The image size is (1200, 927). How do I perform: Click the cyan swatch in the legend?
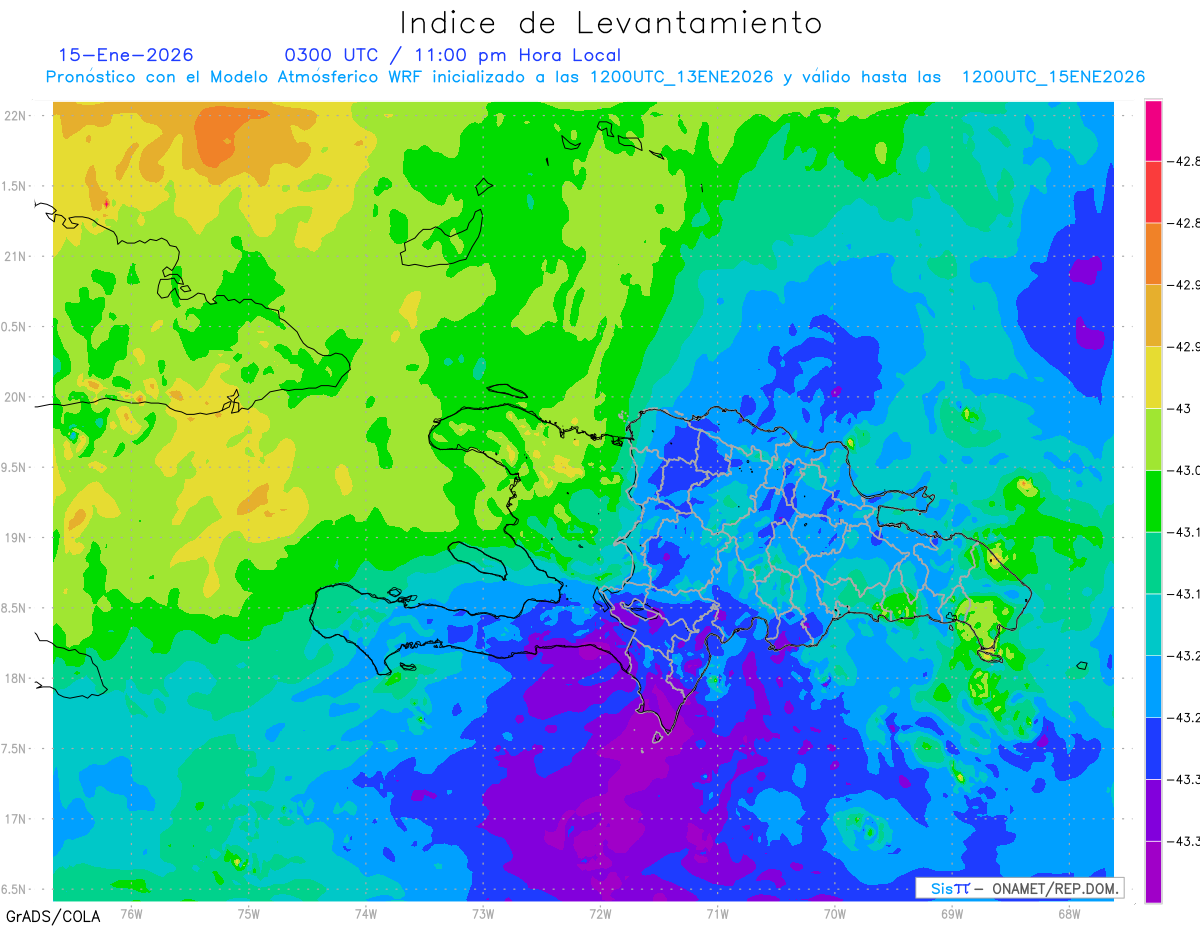click(x=1153, y=624)
